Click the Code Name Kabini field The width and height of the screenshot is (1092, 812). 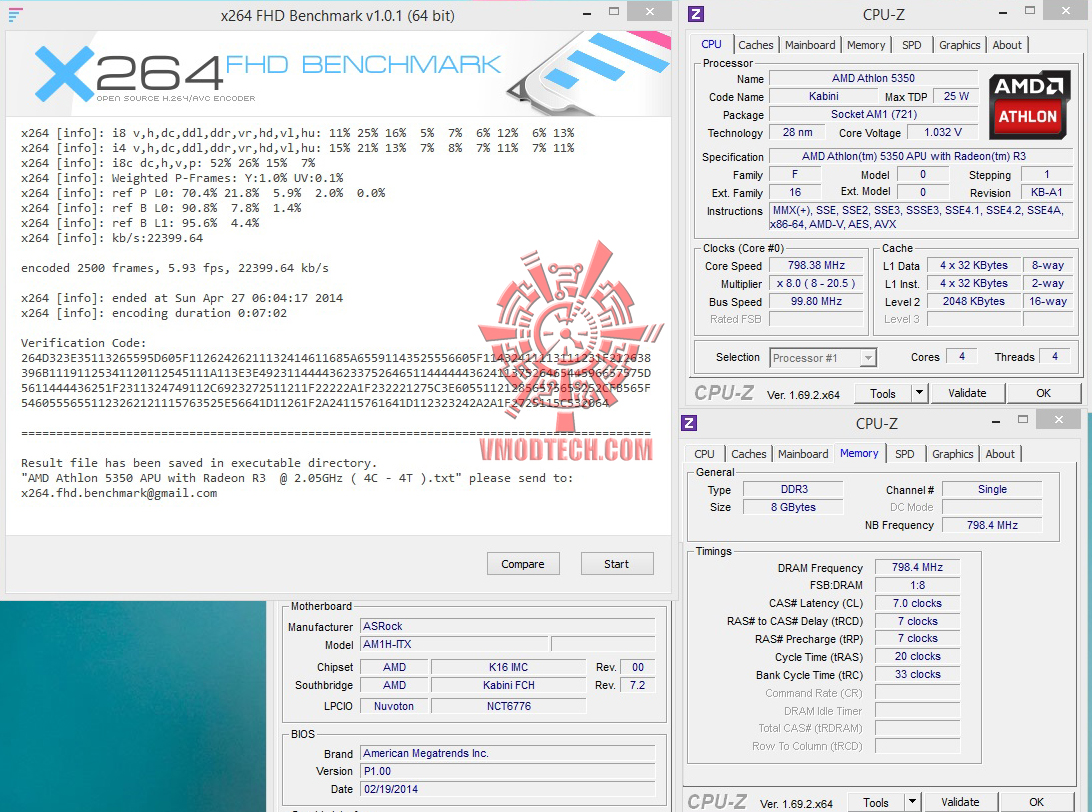pos(824,96)
